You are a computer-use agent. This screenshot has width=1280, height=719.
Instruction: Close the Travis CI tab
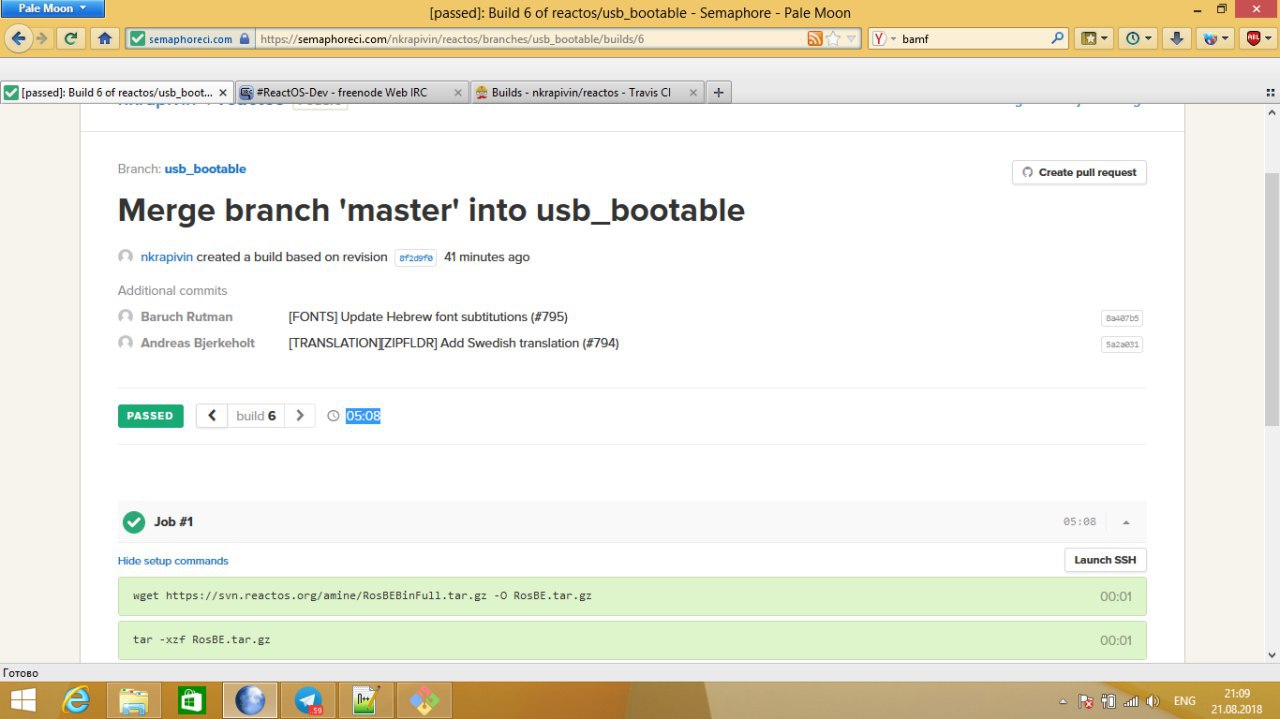(692, 92)
